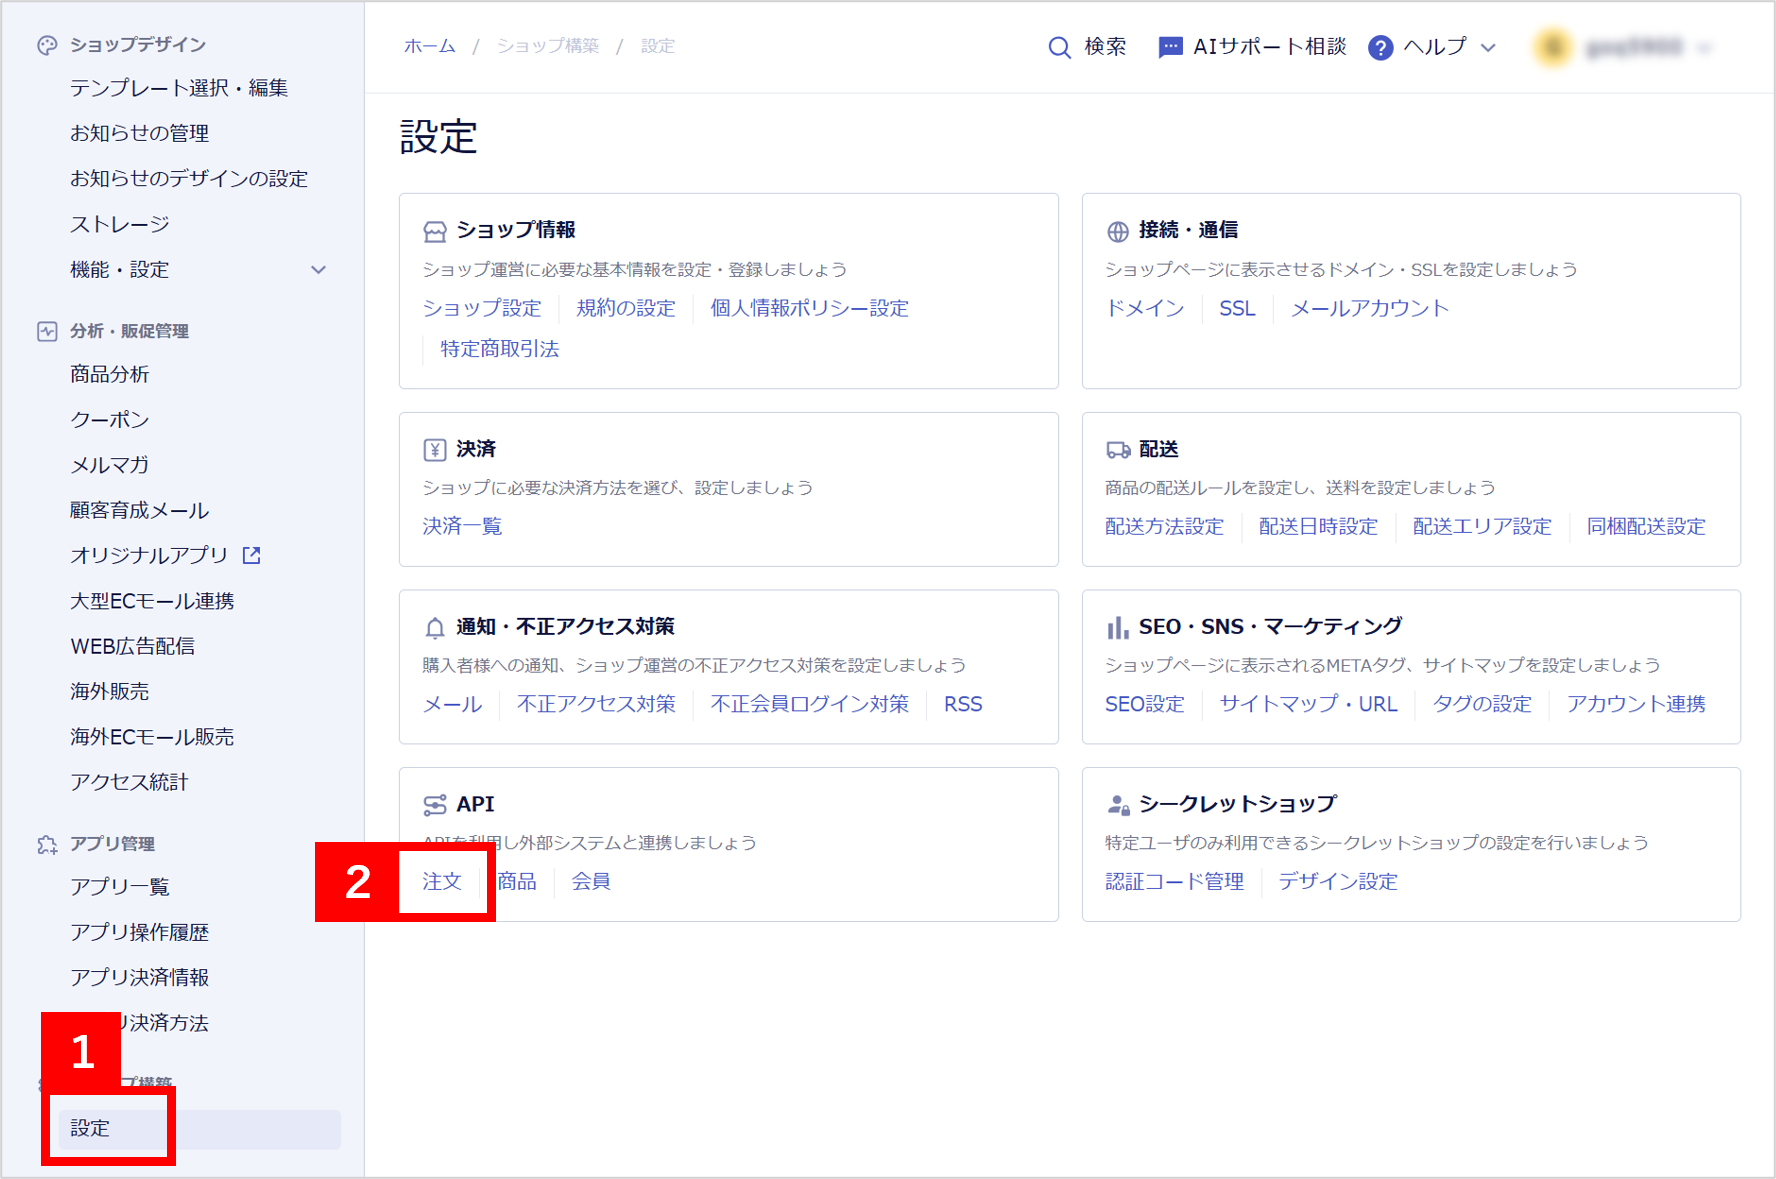Click the user avatar icon
This screenshot has height=1179, width=1776.
click(1553, 47)
